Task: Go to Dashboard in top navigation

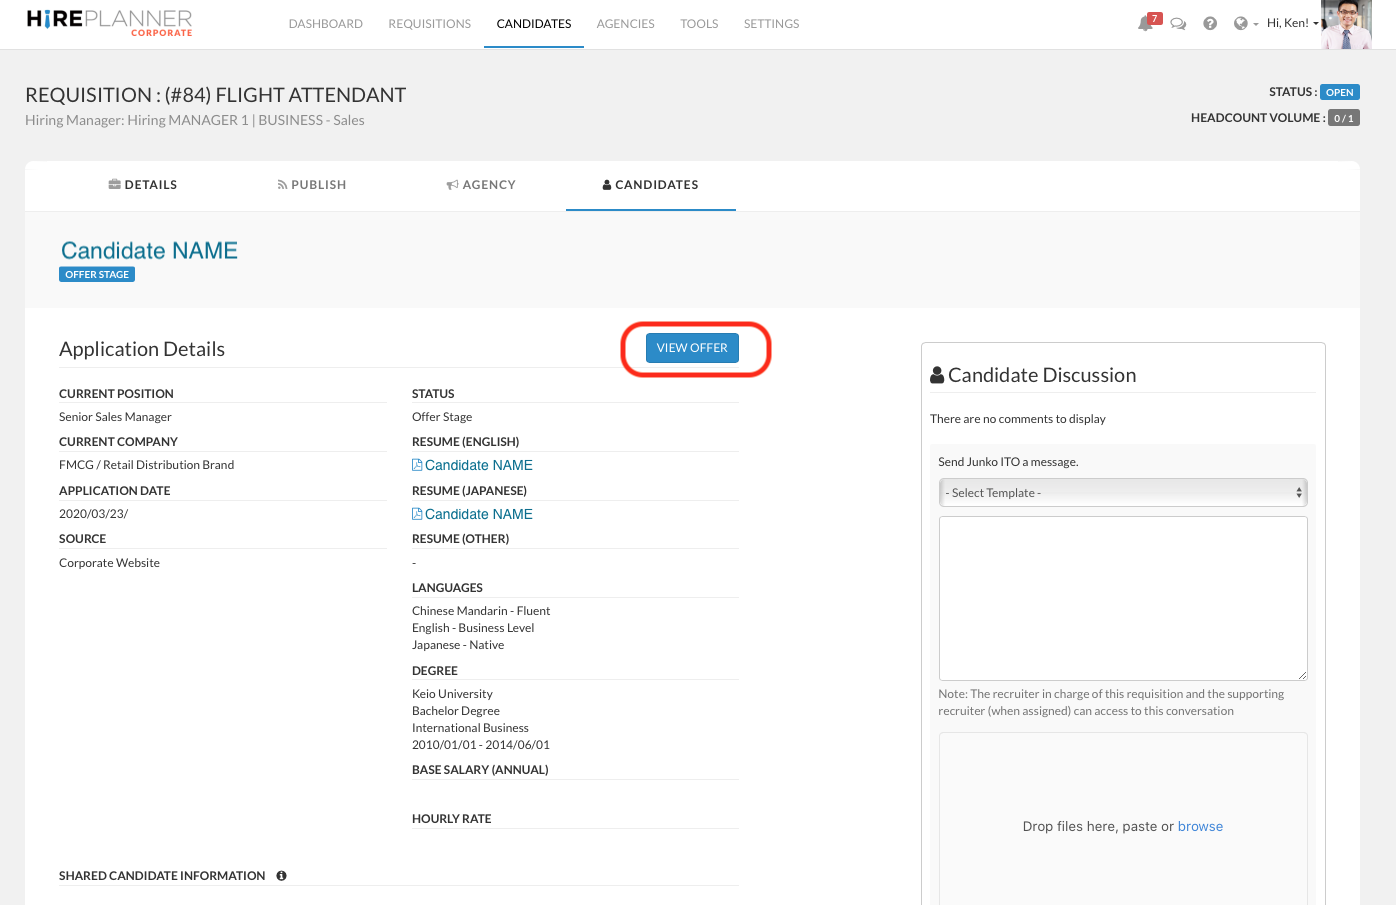Action: point(325,24)
